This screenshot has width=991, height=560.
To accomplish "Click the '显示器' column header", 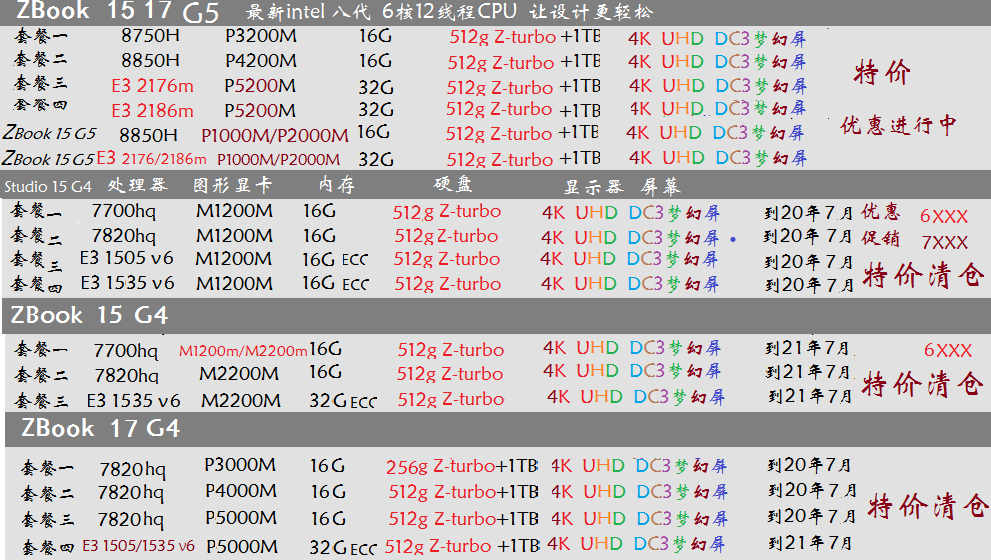I will pos(593,186).
